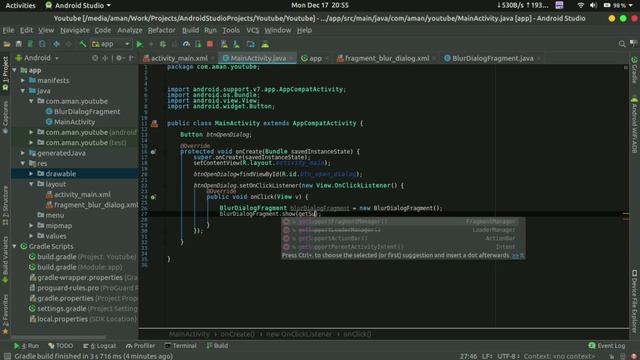640x360 pixels.
Task: Run the app with green play button
Action: click(x=139, y=44)
